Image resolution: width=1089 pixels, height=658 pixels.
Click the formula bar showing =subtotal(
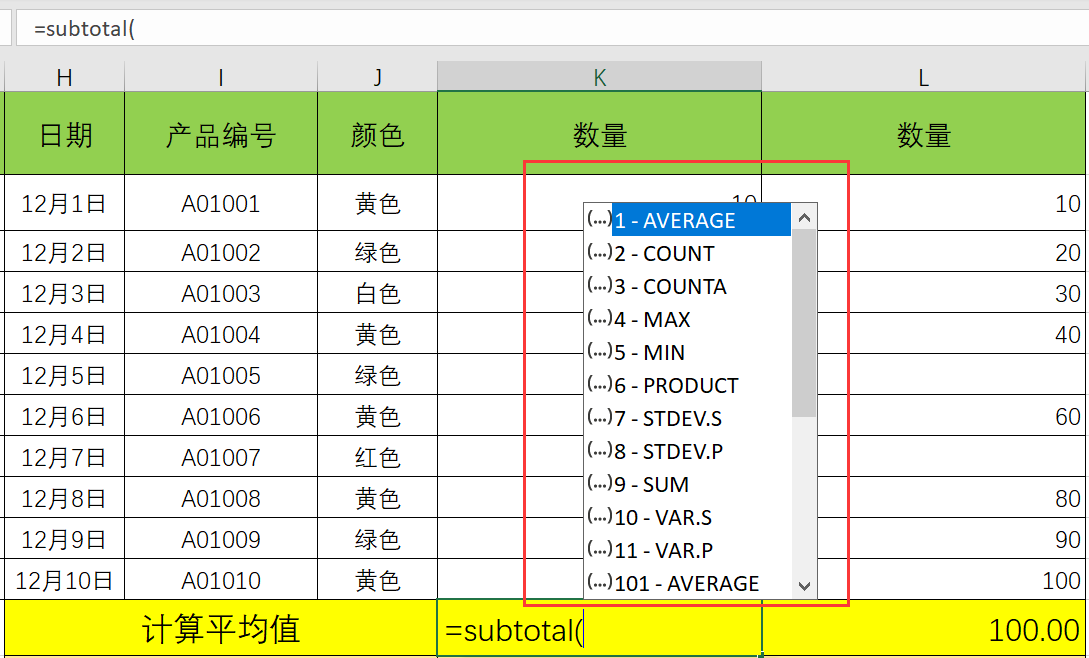552,28
